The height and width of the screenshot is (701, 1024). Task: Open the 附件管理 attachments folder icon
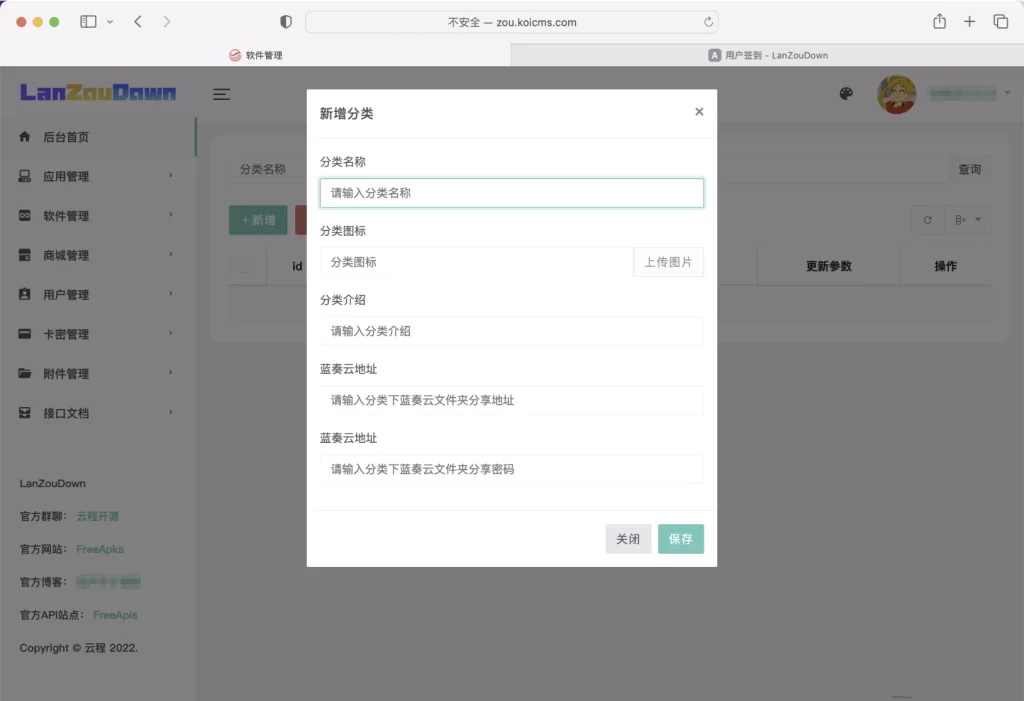(26, 373)
